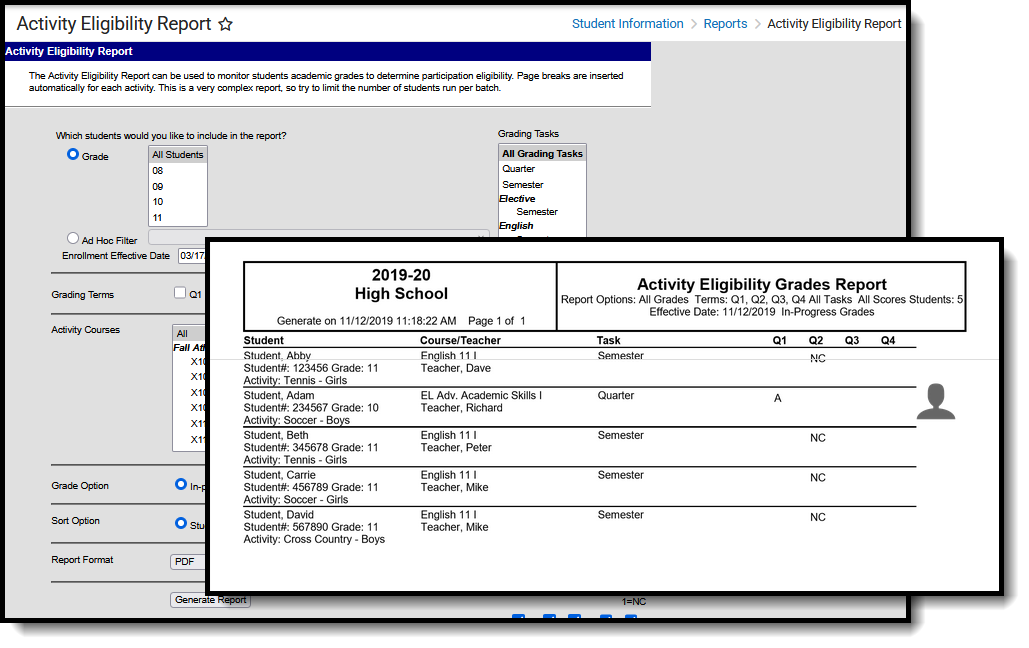Open the Report Format PDF dropdown

(188, 562)
